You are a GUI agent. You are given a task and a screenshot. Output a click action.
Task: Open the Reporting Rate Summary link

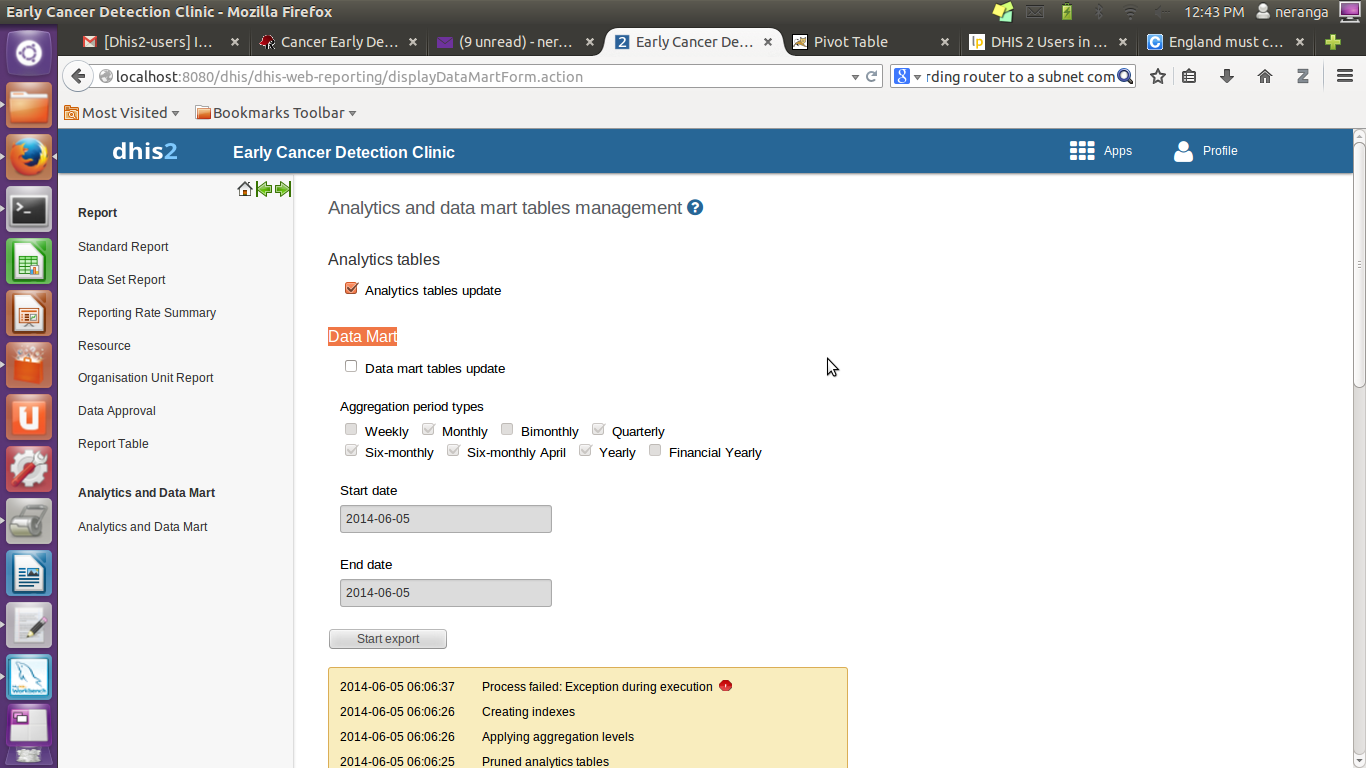tap(147, 313)
